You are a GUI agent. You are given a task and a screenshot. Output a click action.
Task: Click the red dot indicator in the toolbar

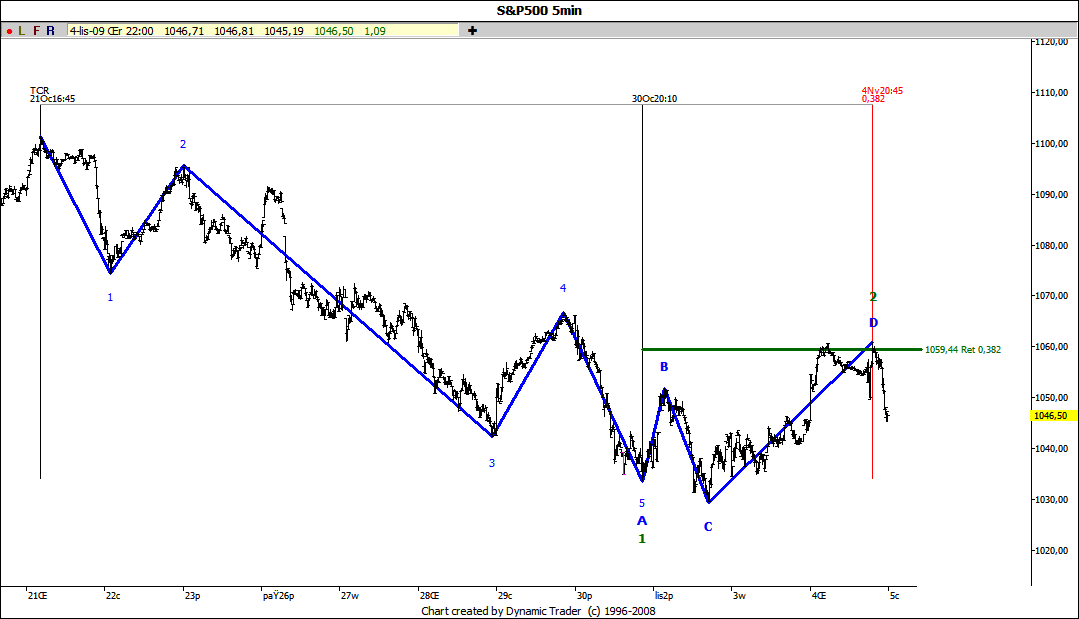[x=10, y=31]
